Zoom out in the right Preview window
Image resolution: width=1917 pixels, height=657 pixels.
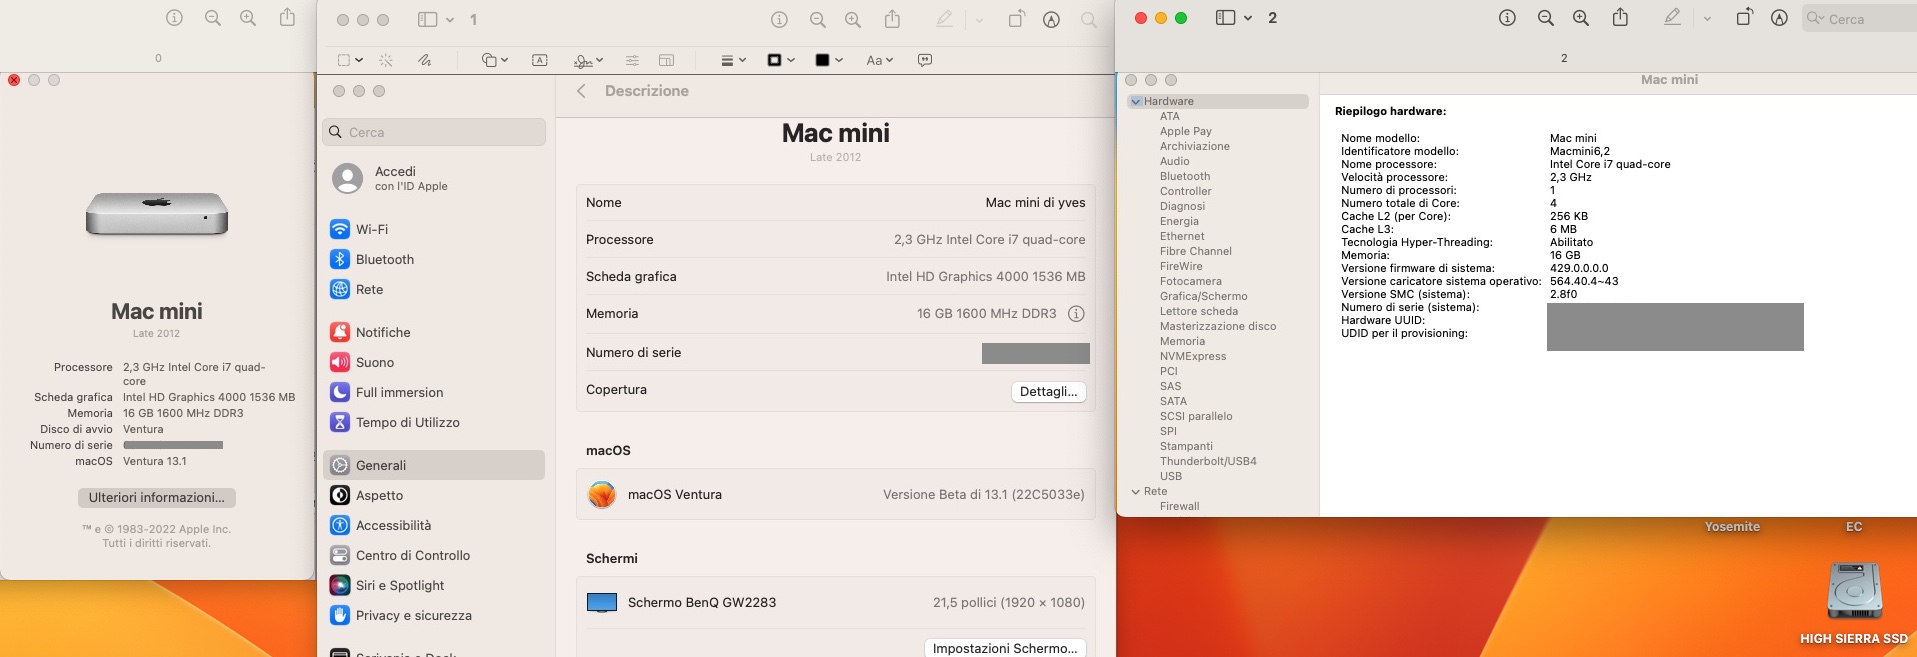(1545, 18)
